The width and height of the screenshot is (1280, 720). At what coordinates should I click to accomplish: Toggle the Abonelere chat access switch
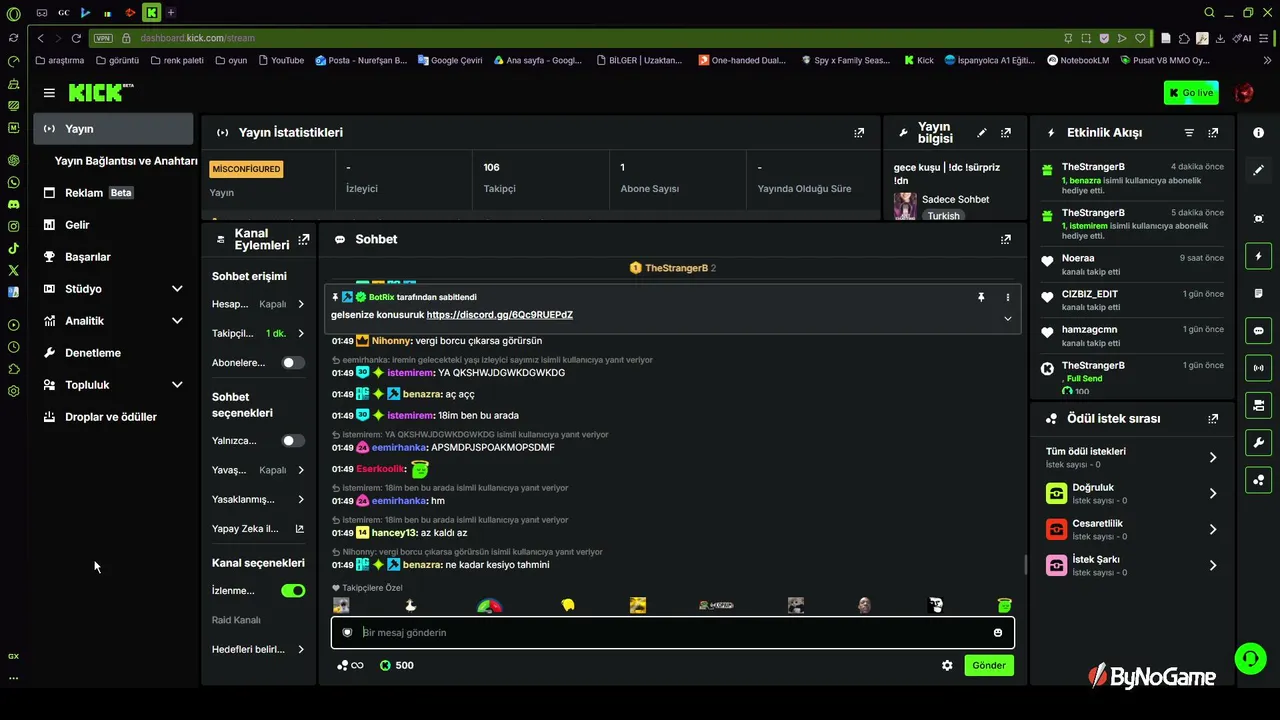(293, 363)
